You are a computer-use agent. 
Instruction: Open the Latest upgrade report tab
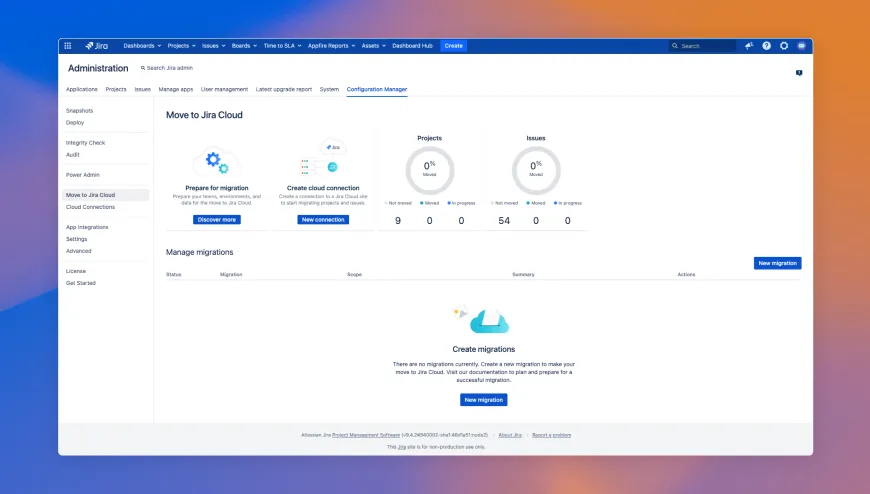pos(284,89)
